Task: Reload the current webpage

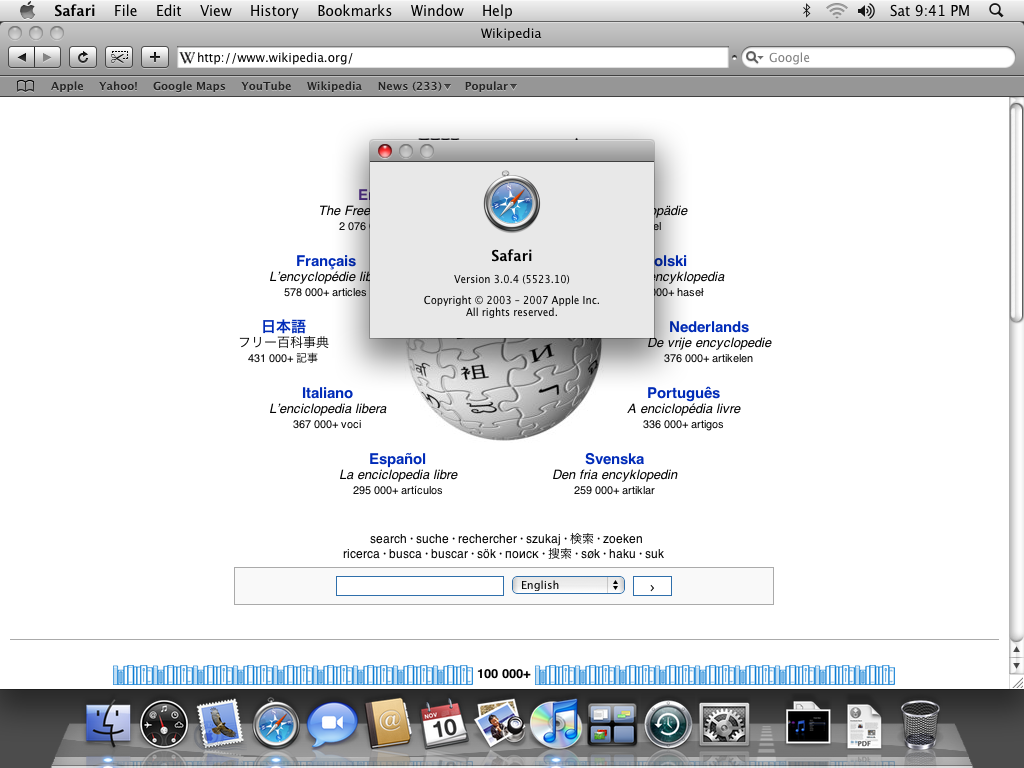Action: (82, 57)
